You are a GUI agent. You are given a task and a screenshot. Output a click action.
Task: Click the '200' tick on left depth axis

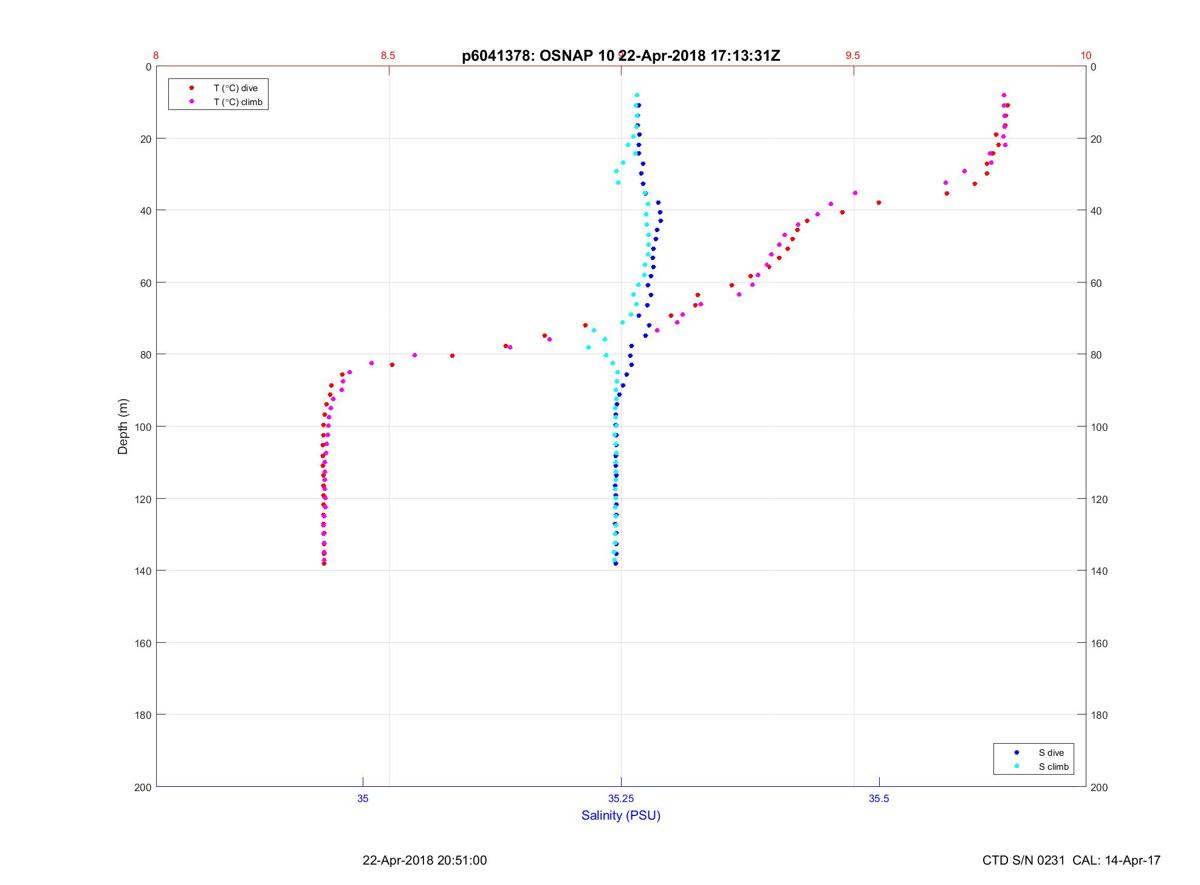point(142,787)
